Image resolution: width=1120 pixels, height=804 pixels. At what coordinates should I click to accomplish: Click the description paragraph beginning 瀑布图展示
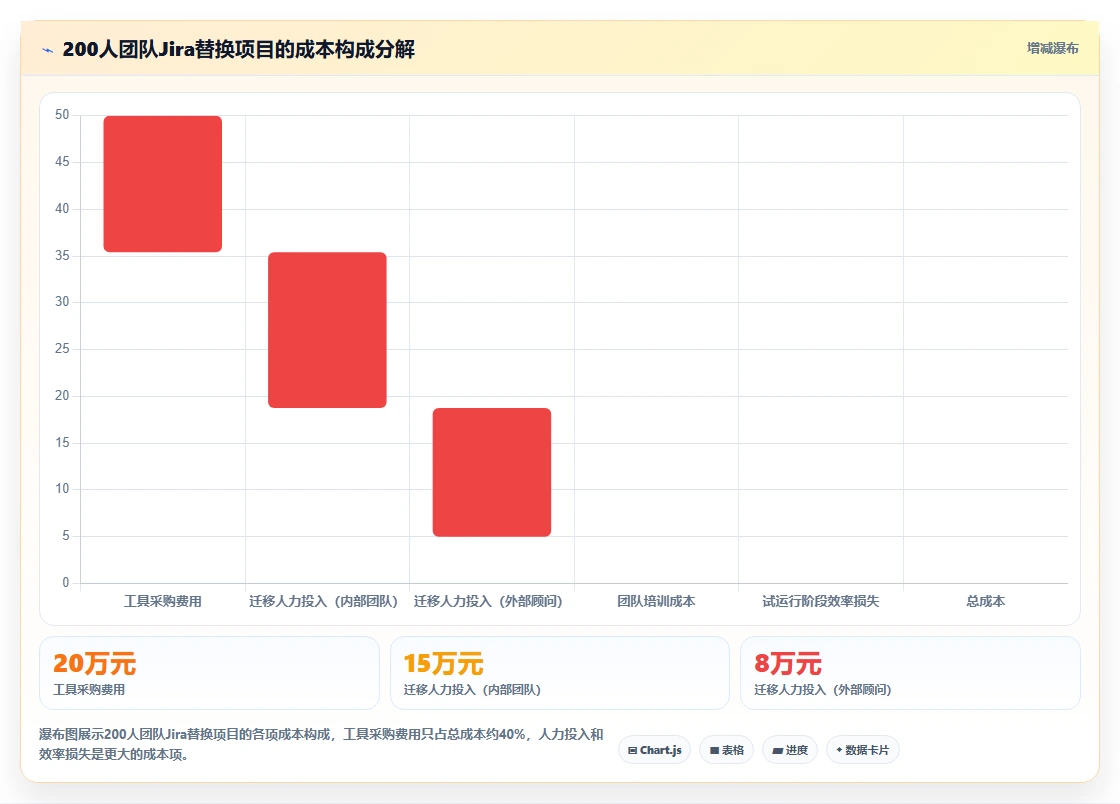click(x=321, y=744)
